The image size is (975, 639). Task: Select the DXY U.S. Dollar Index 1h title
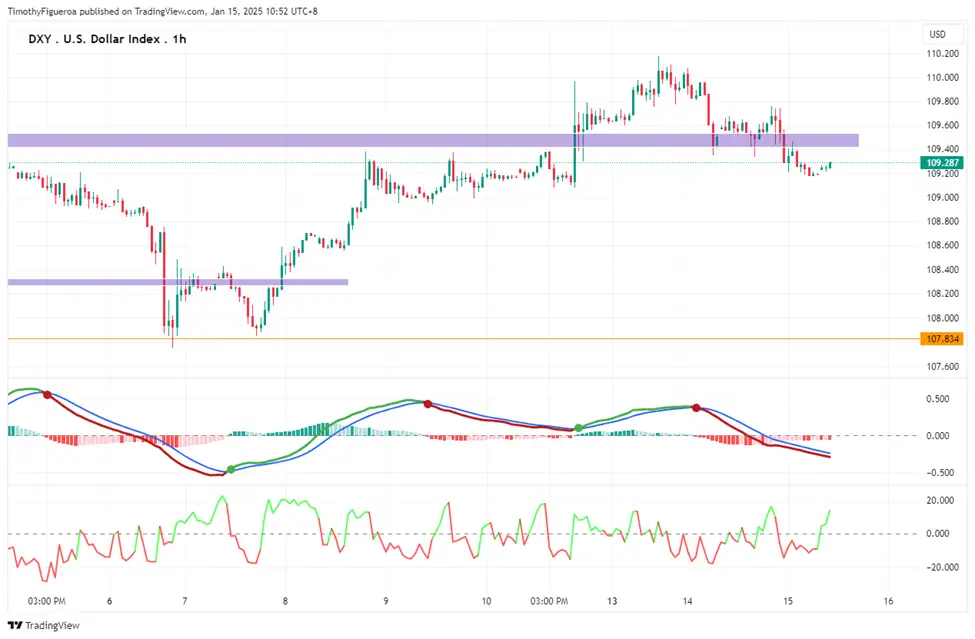(107, 39)
